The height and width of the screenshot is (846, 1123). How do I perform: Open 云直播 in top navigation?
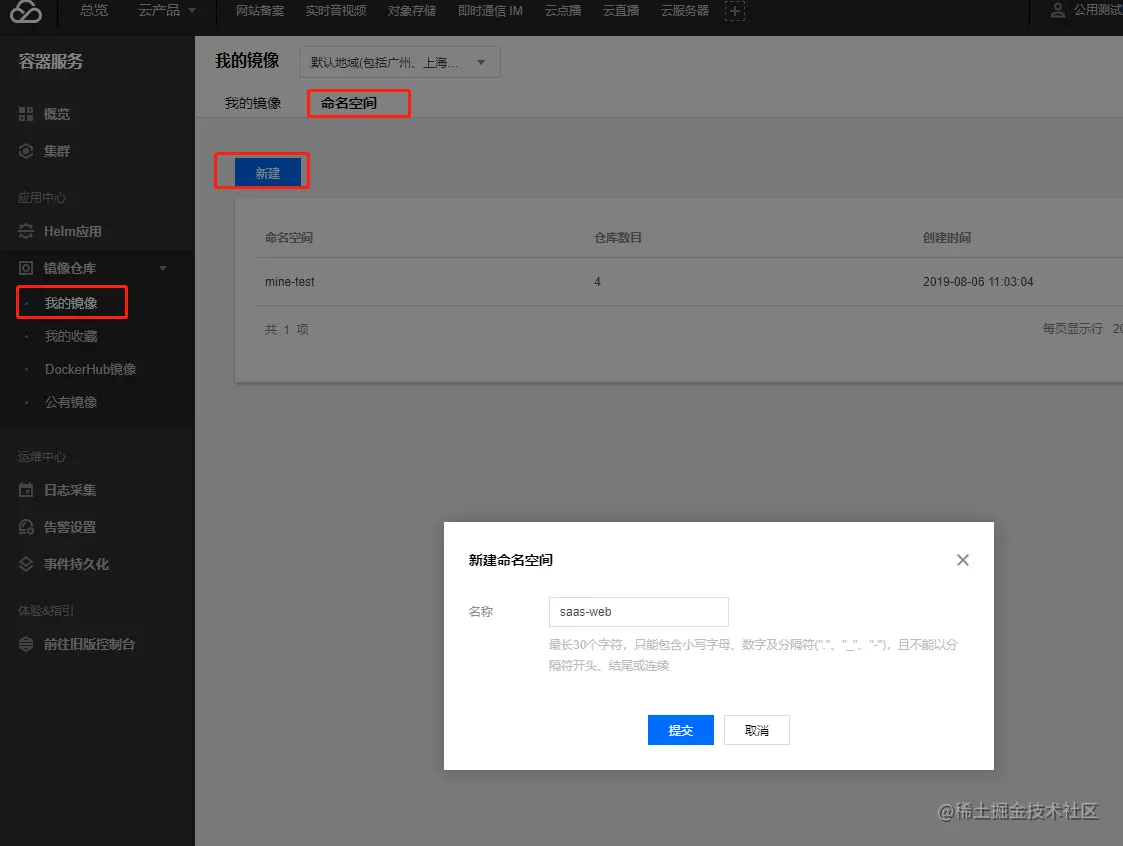pos(621,11)
